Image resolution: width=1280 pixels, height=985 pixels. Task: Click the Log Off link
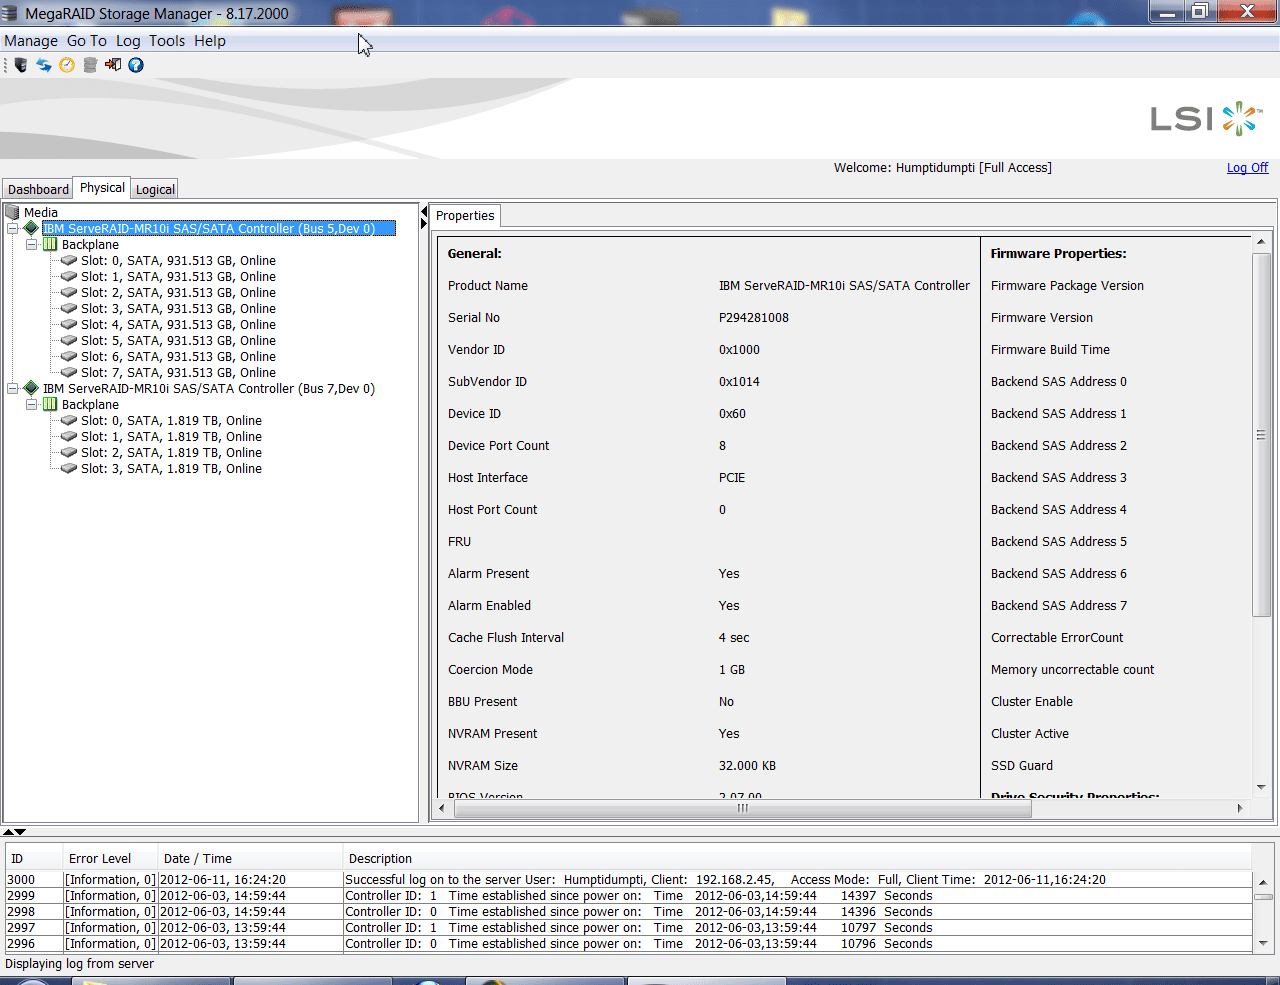click(x=1247, y=168)
